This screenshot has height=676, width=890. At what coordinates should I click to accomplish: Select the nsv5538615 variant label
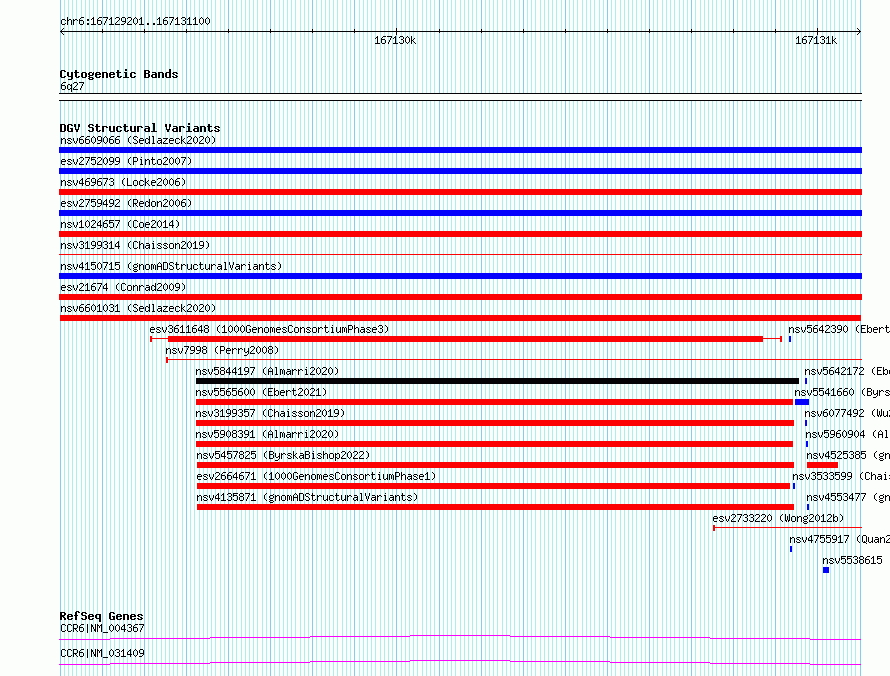(x=852, y=560)
